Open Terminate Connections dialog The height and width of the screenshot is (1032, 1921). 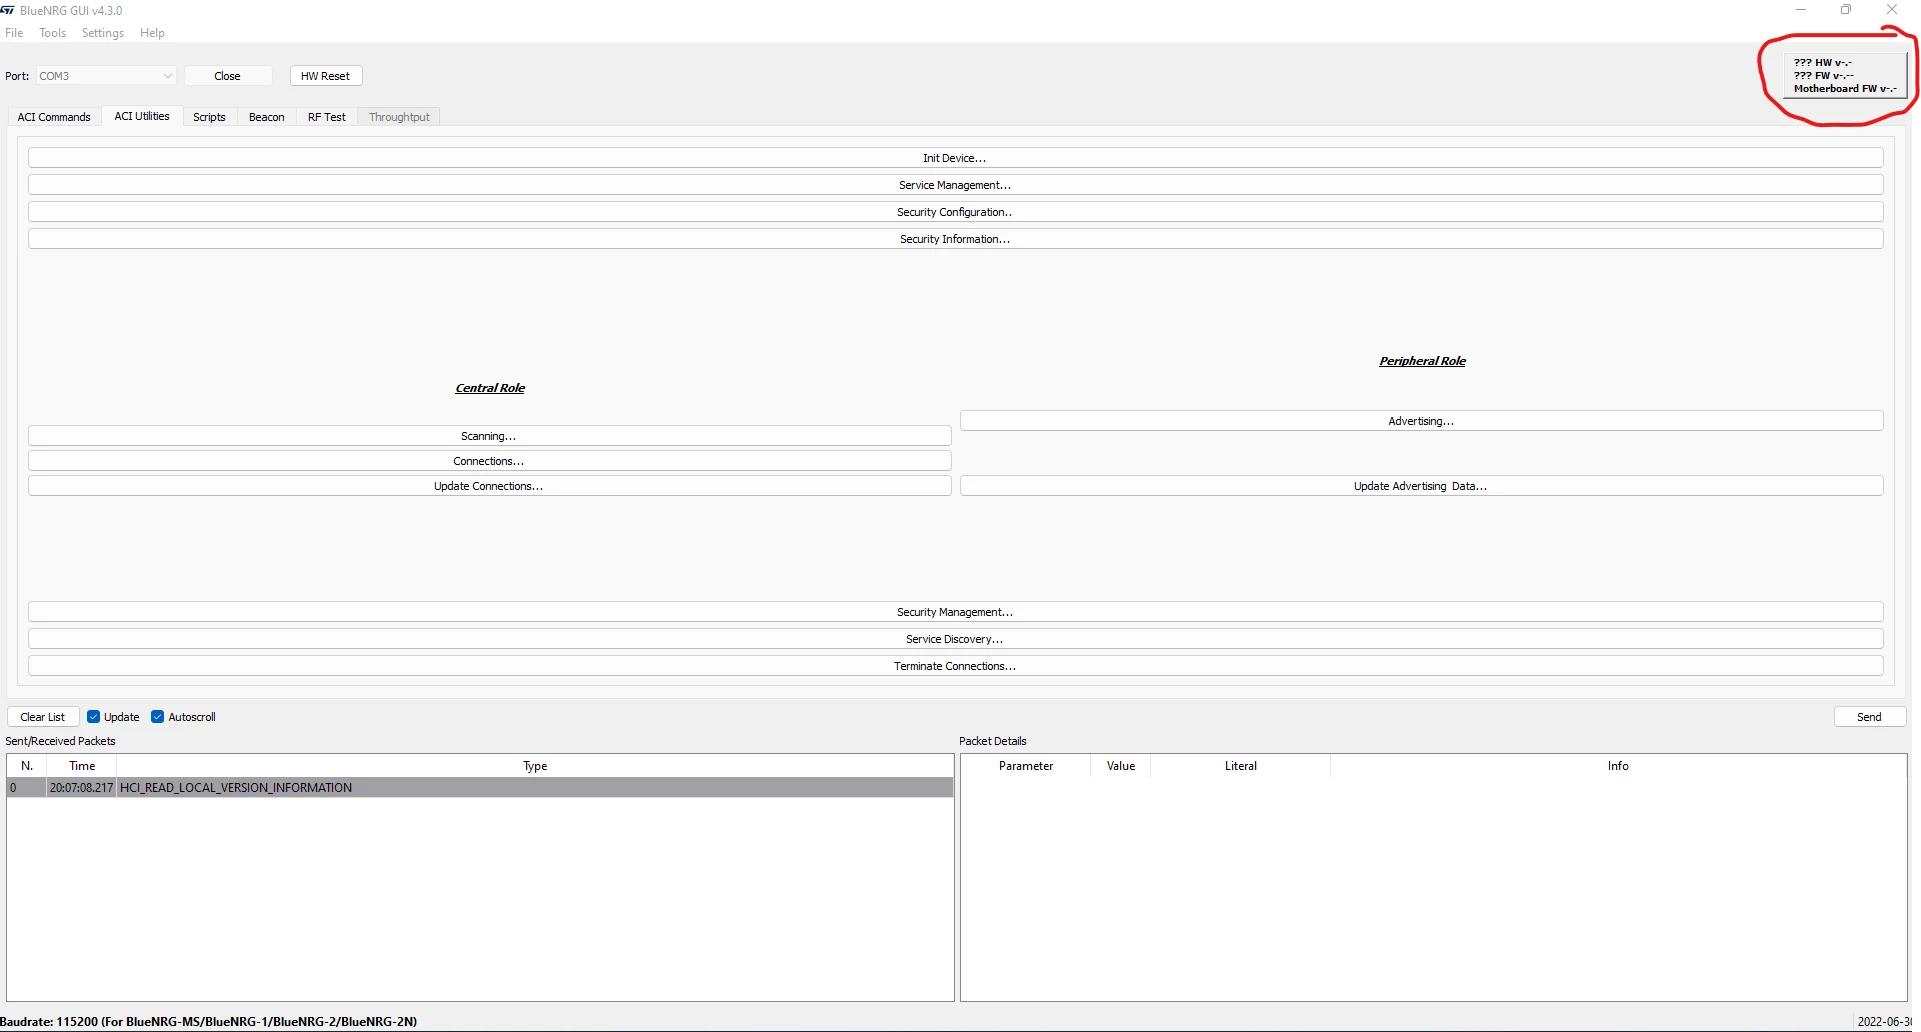pyautogui.click(x=955, y=666)
